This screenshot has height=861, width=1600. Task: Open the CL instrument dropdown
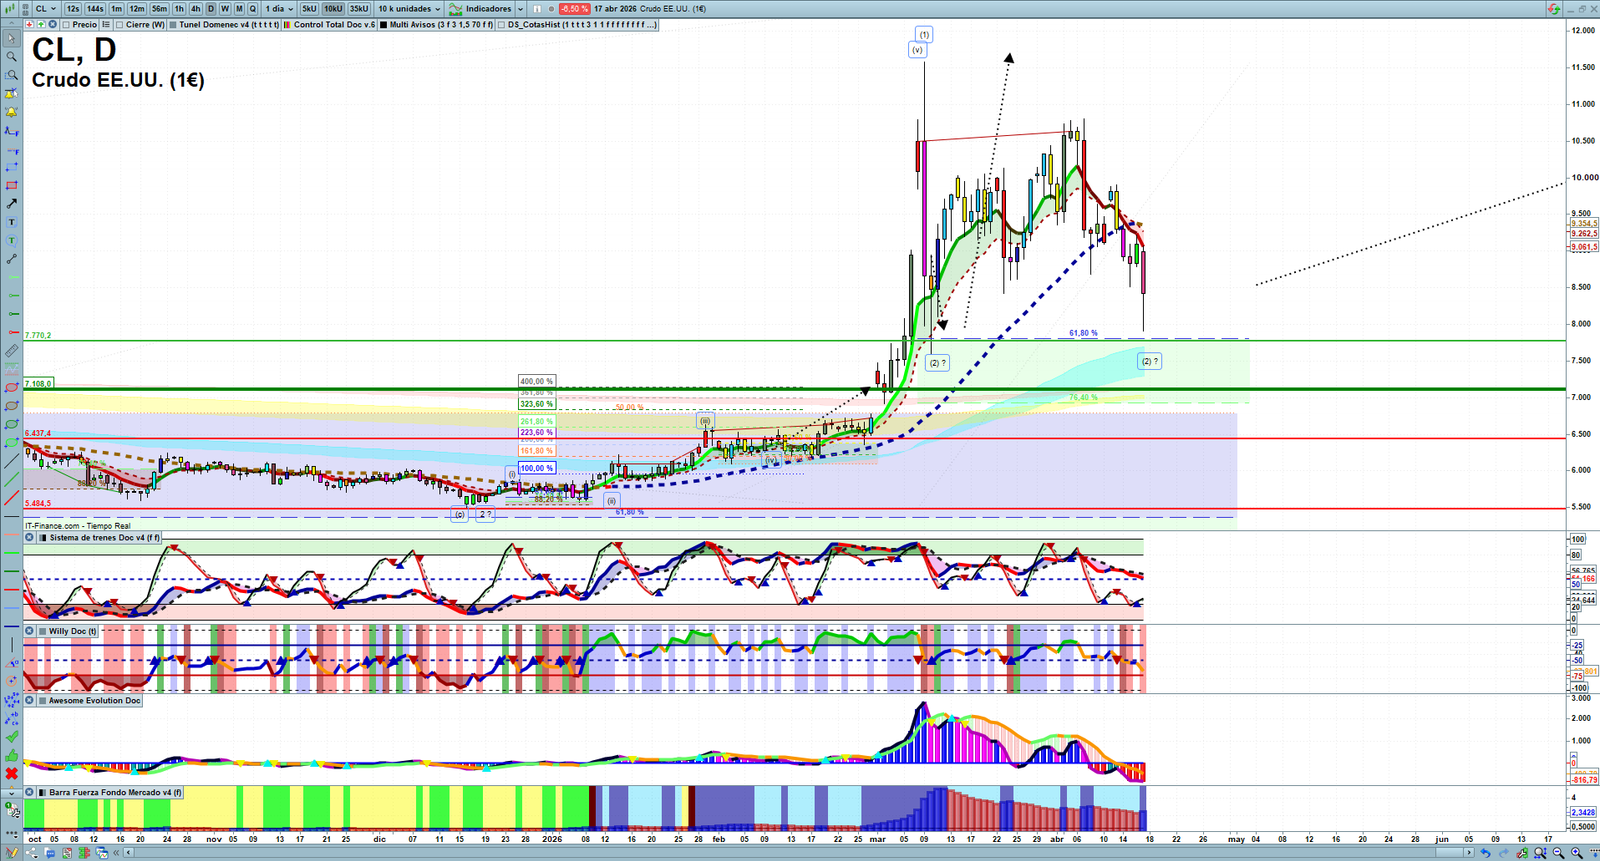46,9
